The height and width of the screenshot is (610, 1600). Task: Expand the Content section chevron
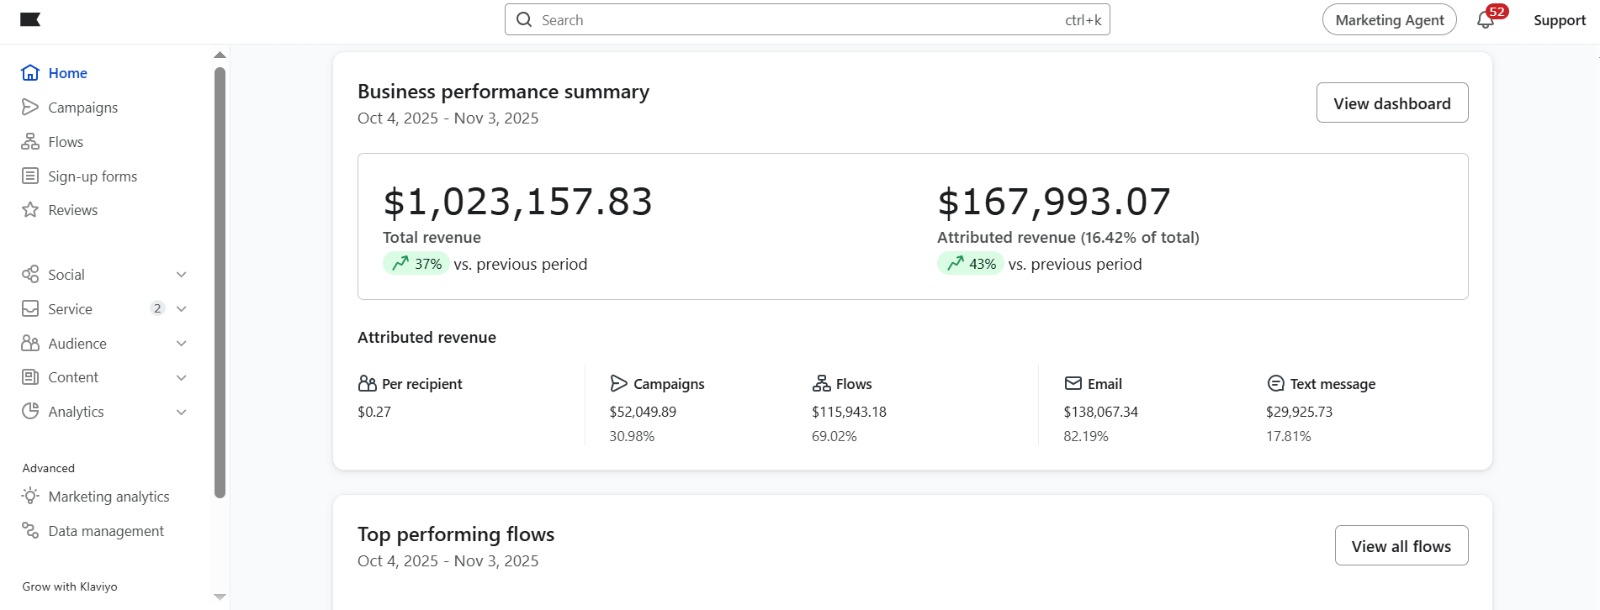click(x=181, y=378)
